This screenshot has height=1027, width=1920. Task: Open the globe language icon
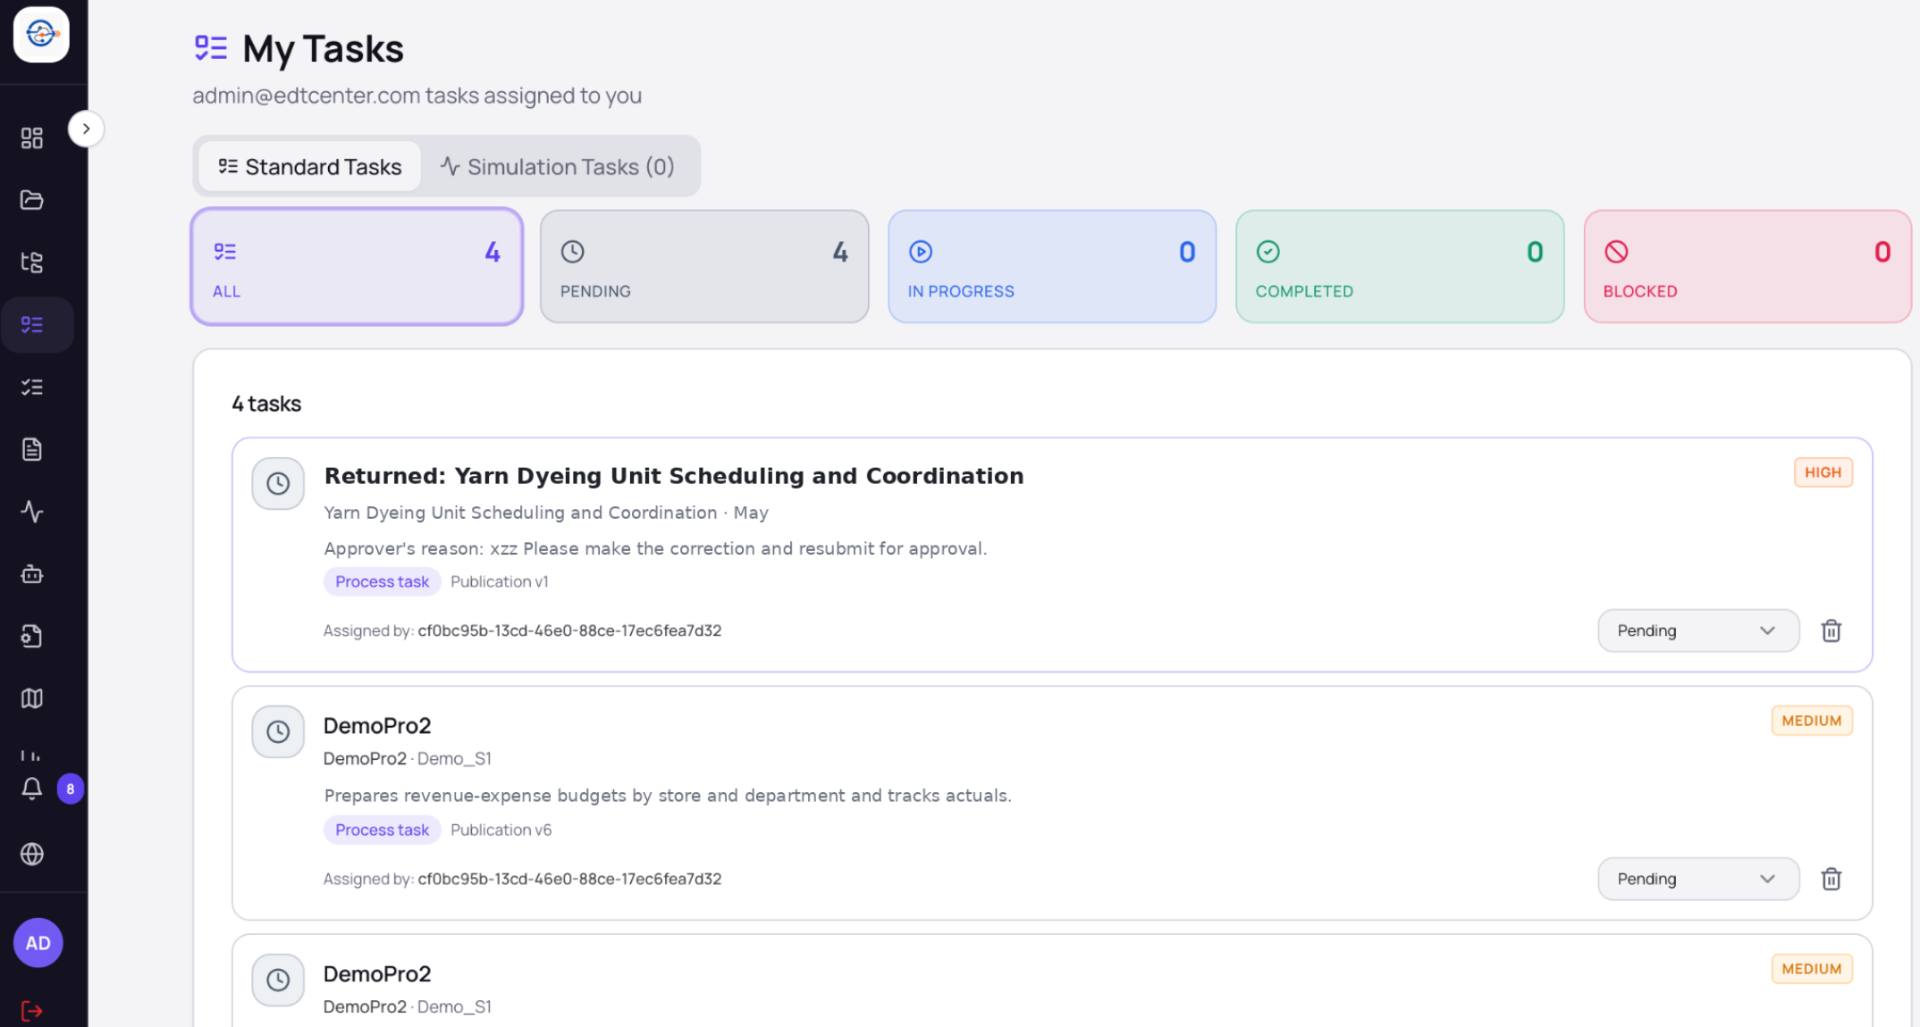[32, 854]
